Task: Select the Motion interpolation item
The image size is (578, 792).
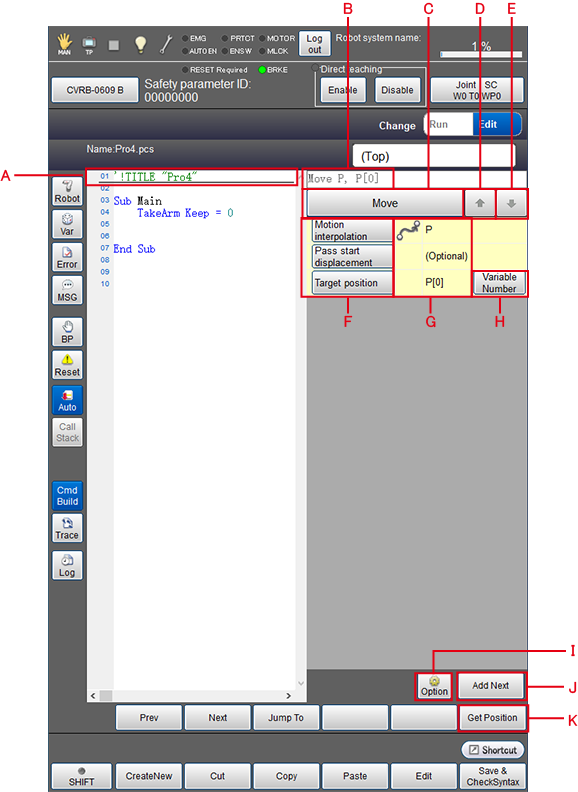Action: pyautogui.click(x=352, y=230)
